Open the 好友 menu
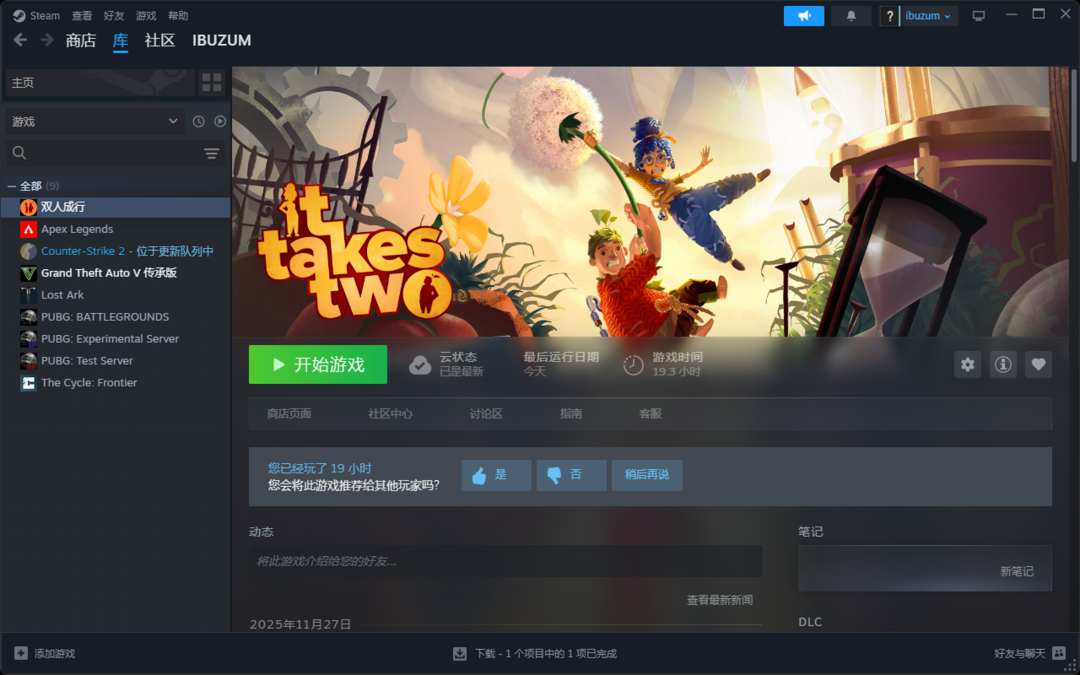 pos(114,16)
